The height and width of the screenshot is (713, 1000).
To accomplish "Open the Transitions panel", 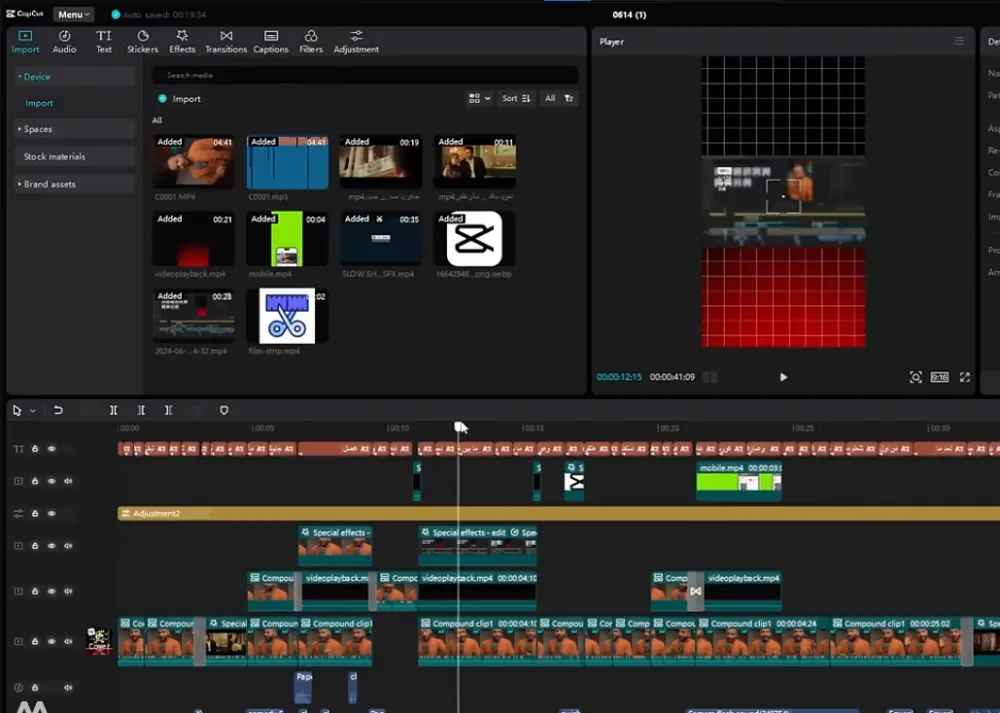I will (x=226, y=41).
